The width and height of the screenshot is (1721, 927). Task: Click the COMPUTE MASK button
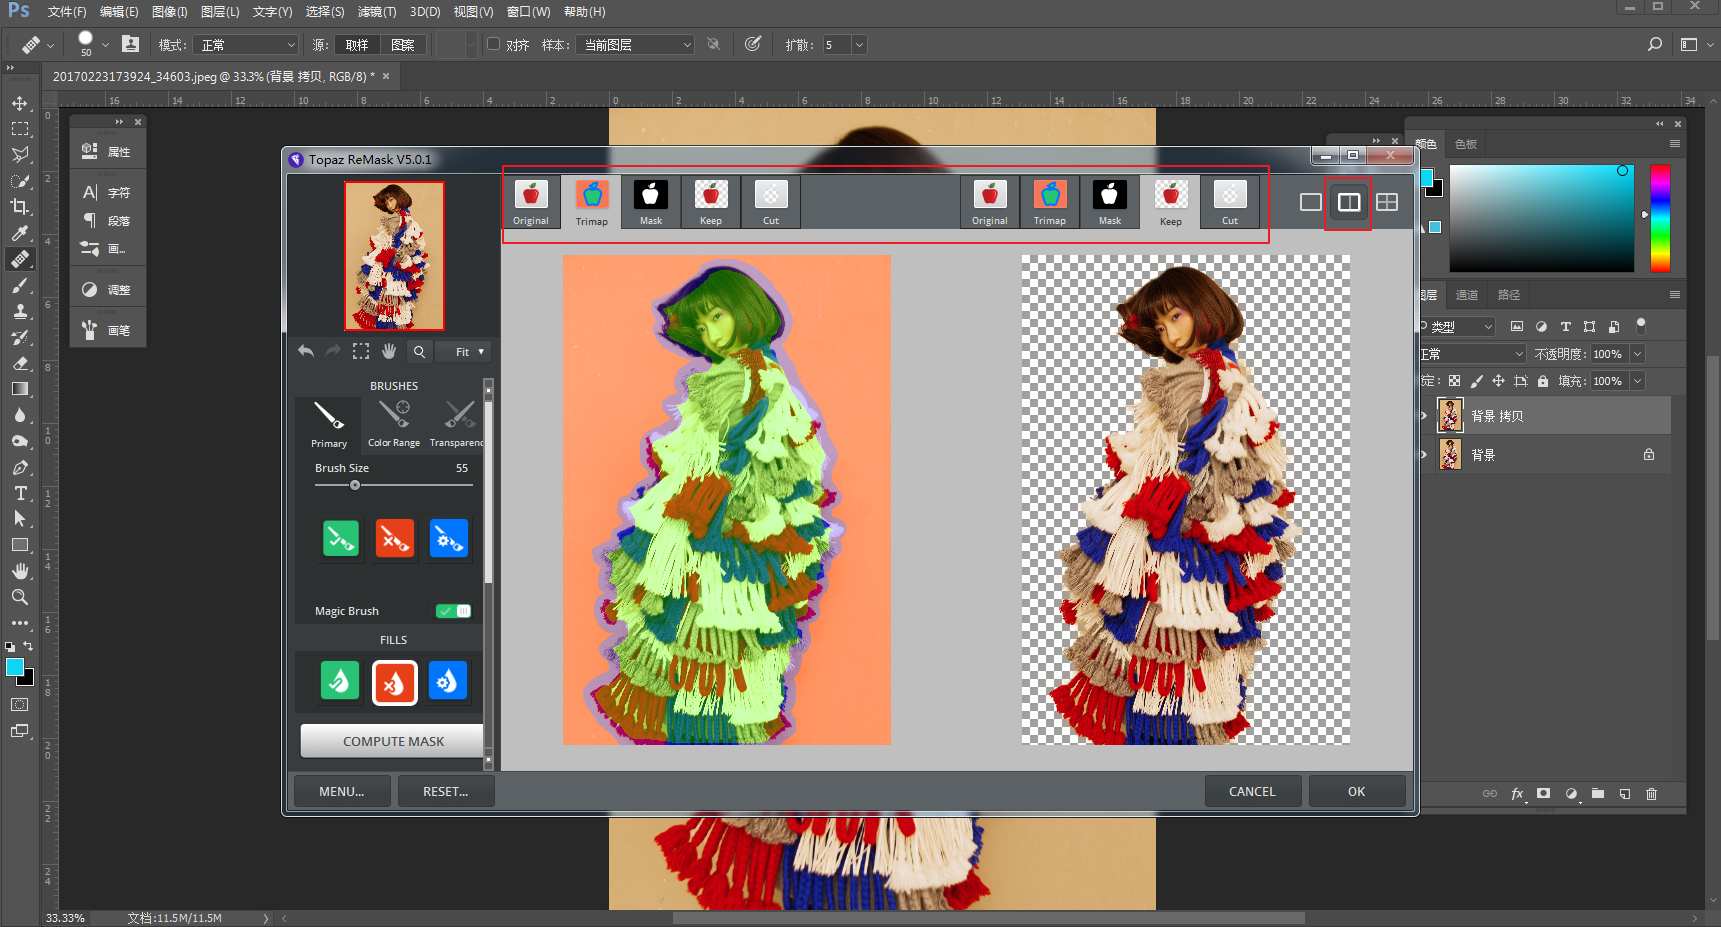point(393,741)
